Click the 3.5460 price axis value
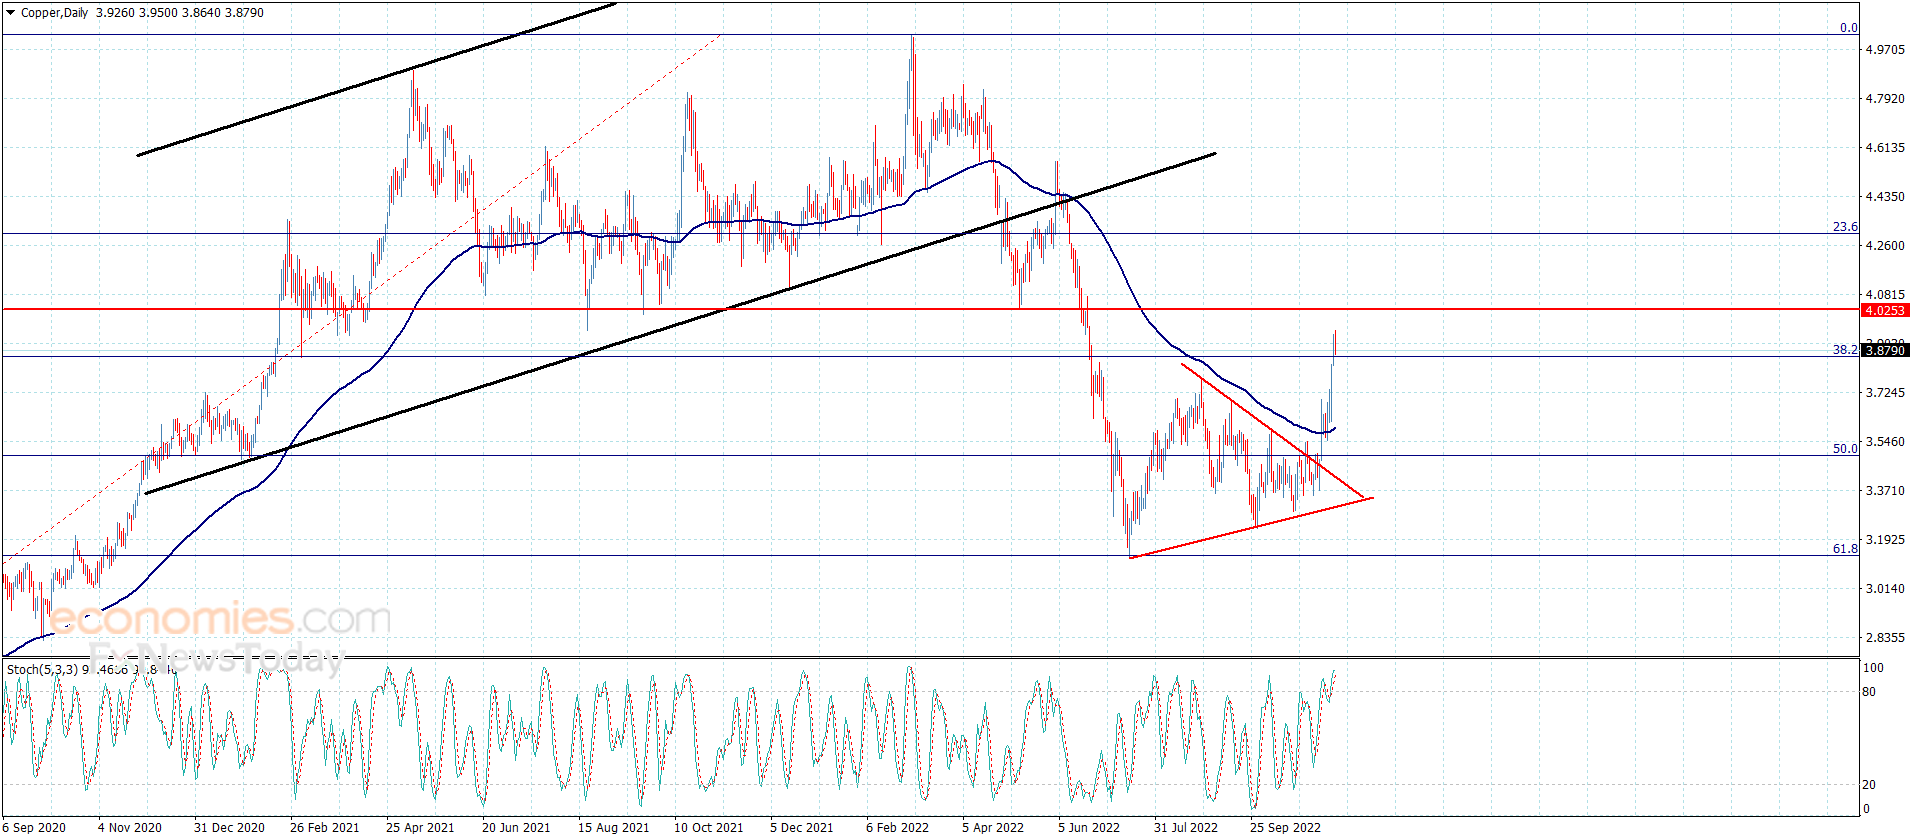The height and width of the screenshot is (840, 1916). click(x=1885, y=442)
